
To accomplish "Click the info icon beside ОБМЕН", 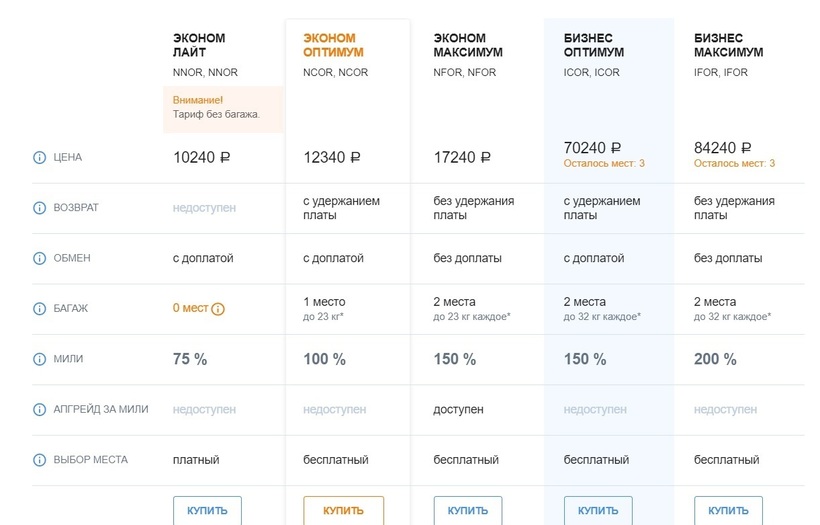I will coord(40,258).
